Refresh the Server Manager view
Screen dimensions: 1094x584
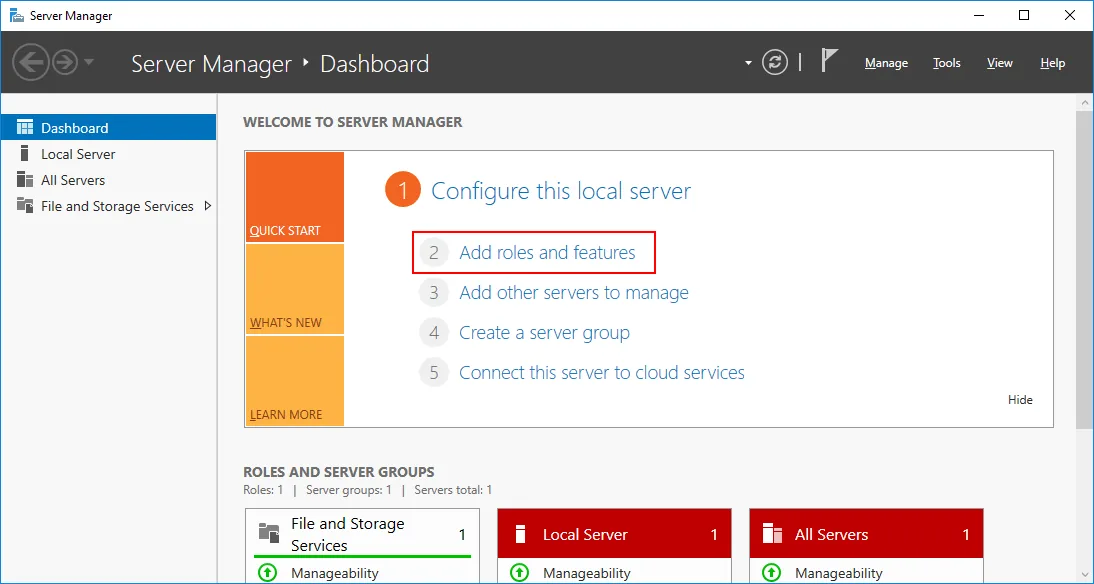775,61
